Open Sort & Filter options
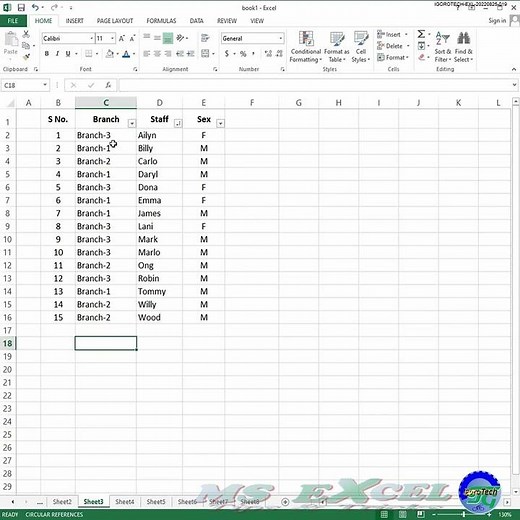Screen dimensions: 520x520 pos(443,47)
